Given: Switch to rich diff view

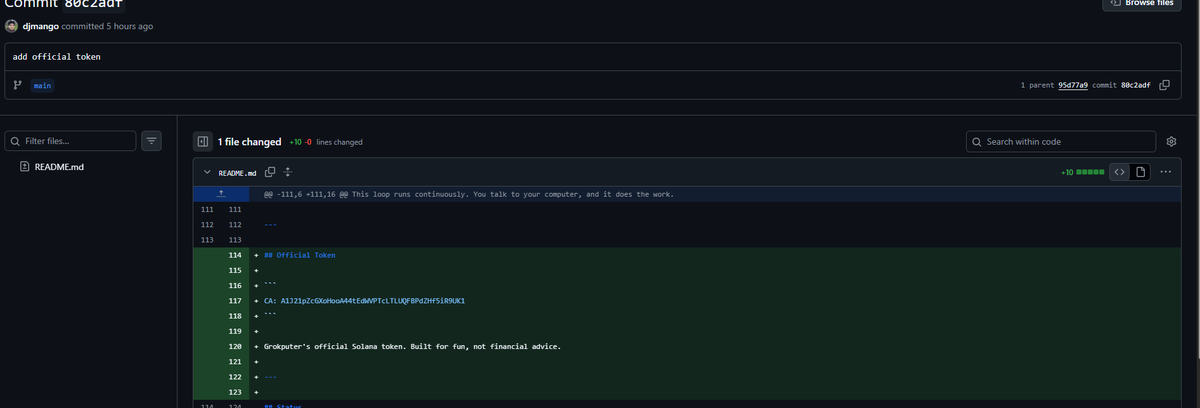Looking at the screenshot, I should click(1140, 172).
